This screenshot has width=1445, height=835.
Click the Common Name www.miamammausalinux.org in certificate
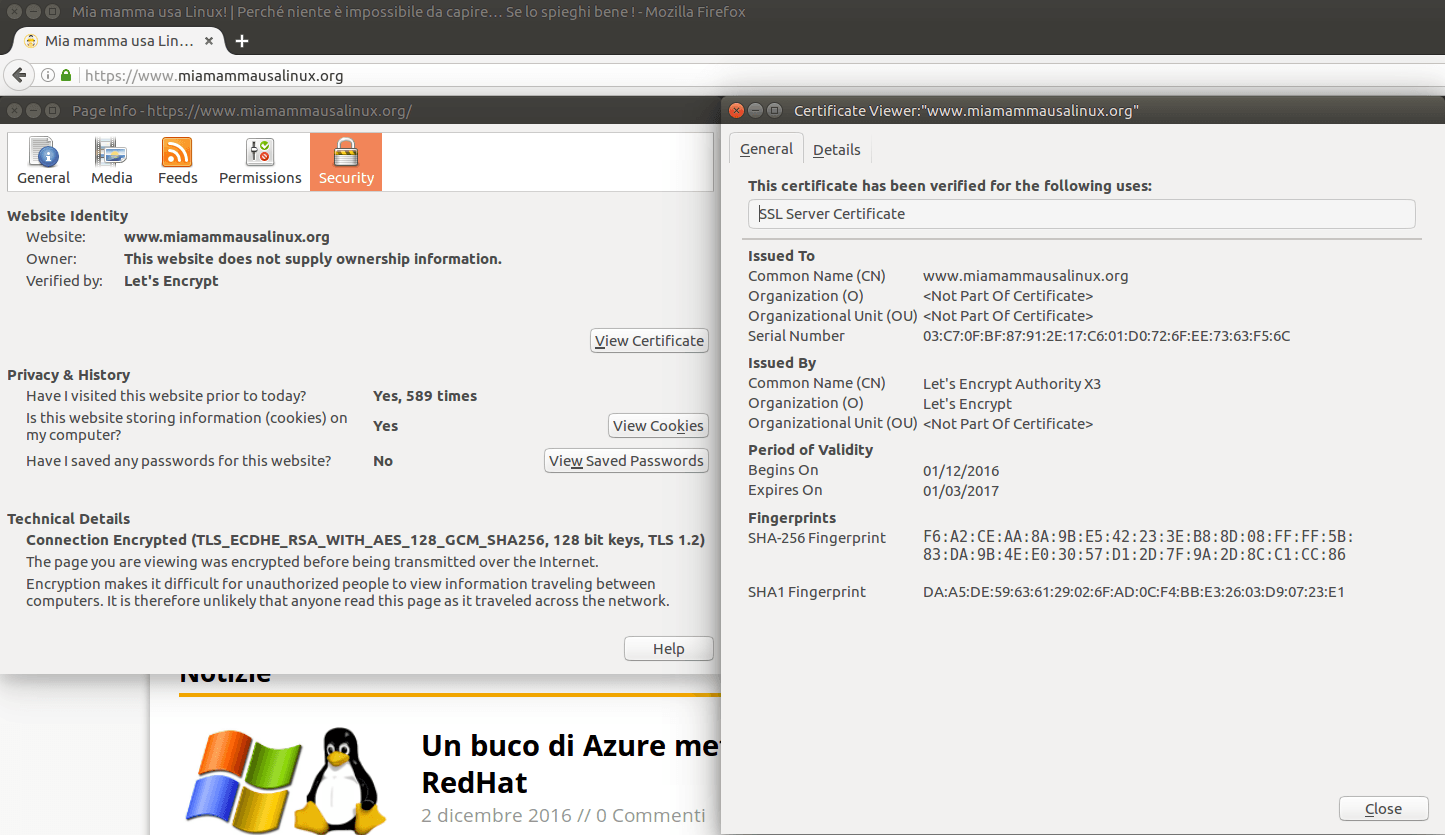1025,276
